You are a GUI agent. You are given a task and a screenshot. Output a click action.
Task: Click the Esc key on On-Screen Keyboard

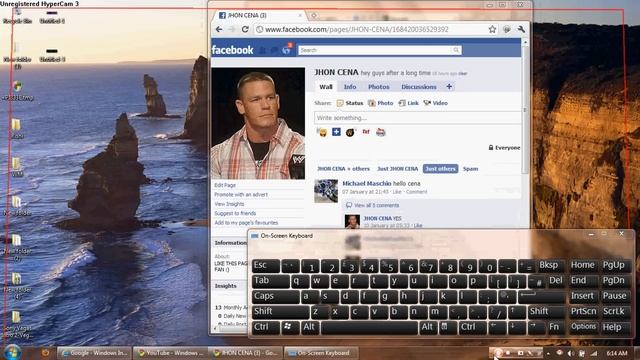(x=266, y=266)
